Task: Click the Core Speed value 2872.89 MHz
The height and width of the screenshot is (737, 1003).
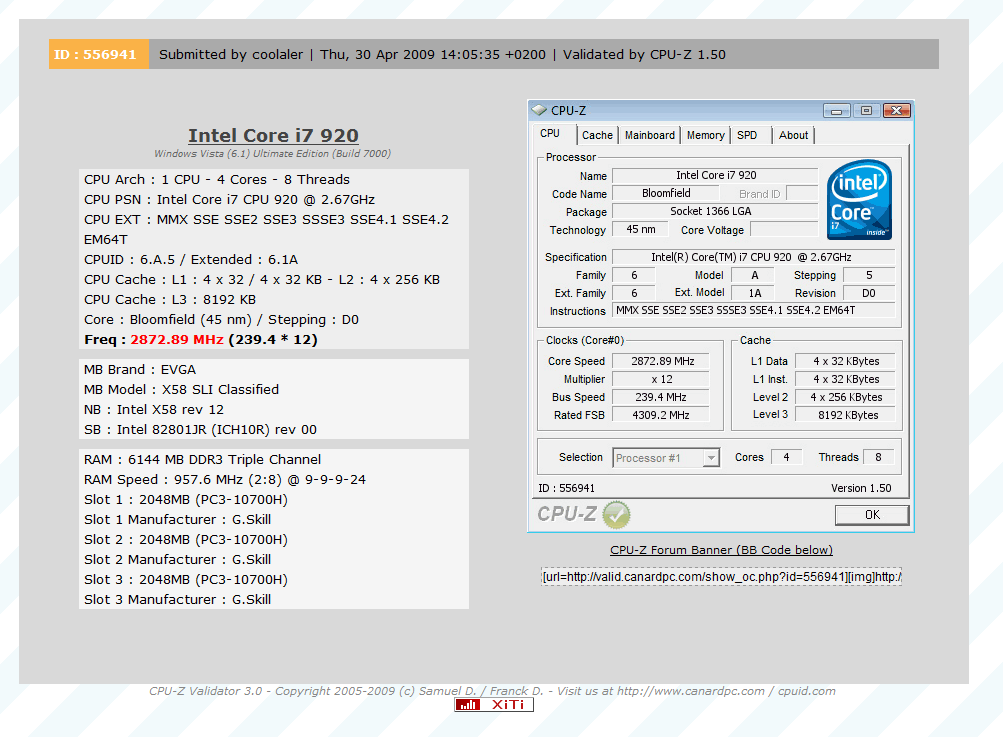Action: pos(662,361)
